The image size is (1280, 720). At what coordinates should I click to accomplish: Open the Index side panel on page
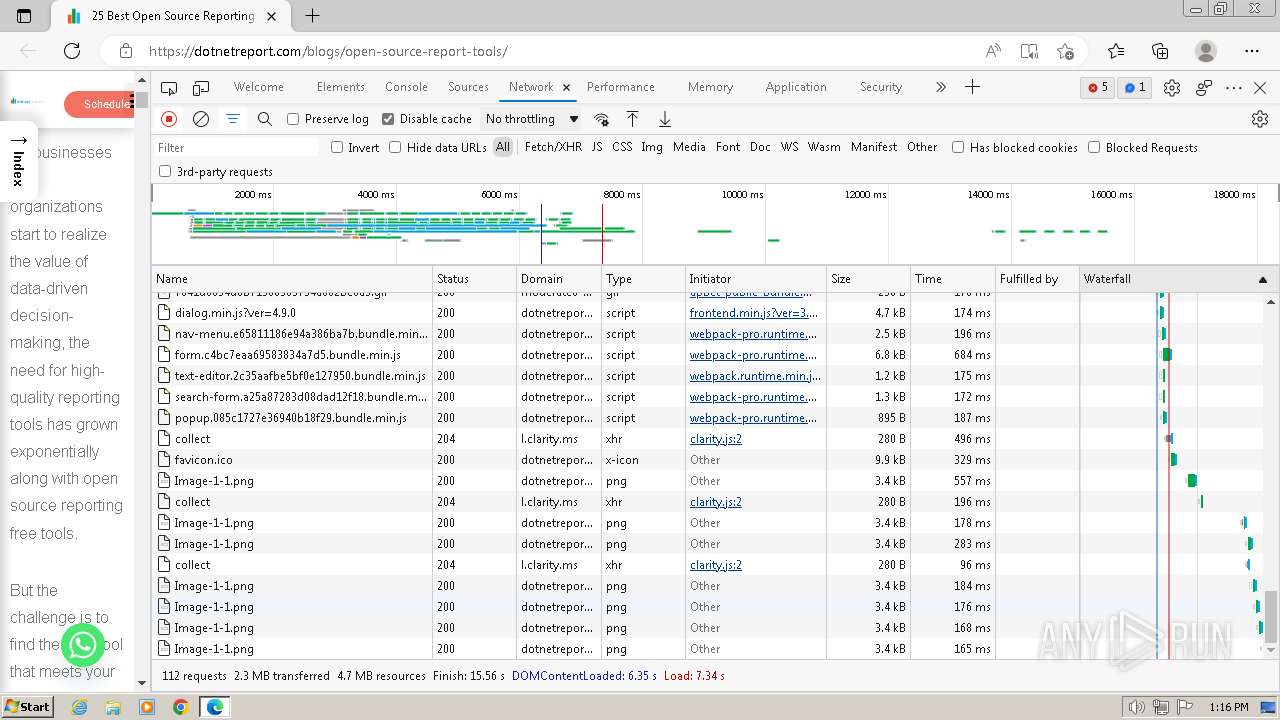pyautogui.click(x=18, y=160)
